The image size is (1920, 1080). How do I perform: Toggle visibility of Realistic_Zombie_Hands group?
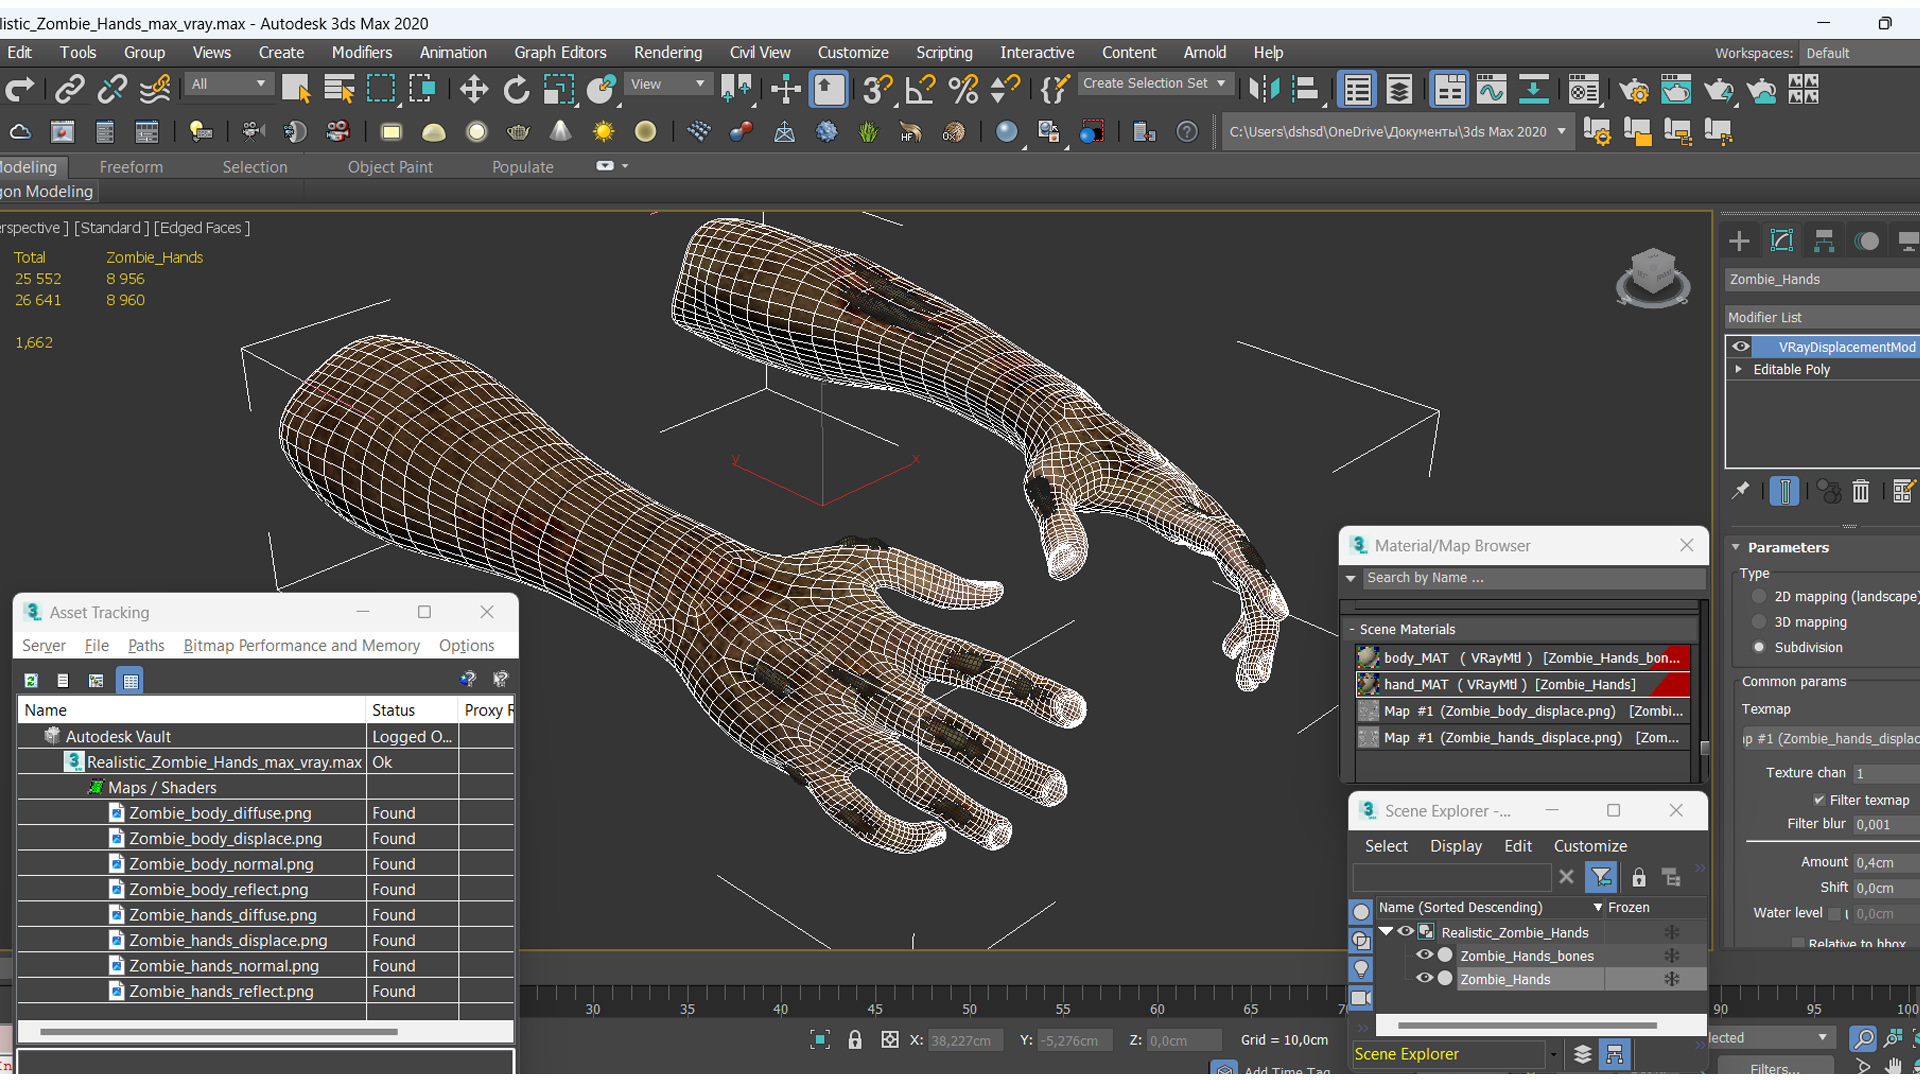(1406, 932)
